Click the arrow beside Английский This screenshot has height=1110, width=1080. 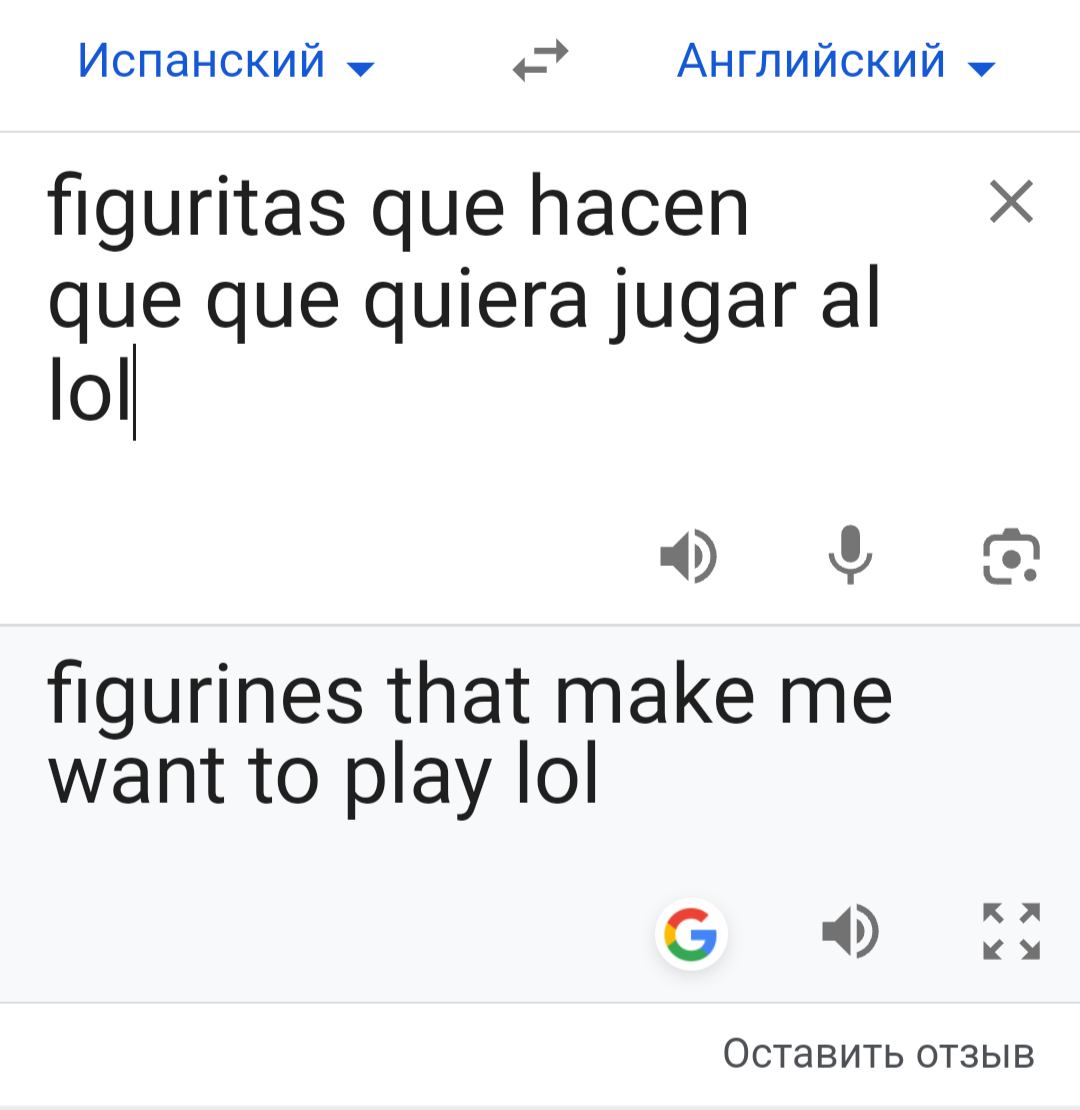pyautogui.click(x=982, y=69)
